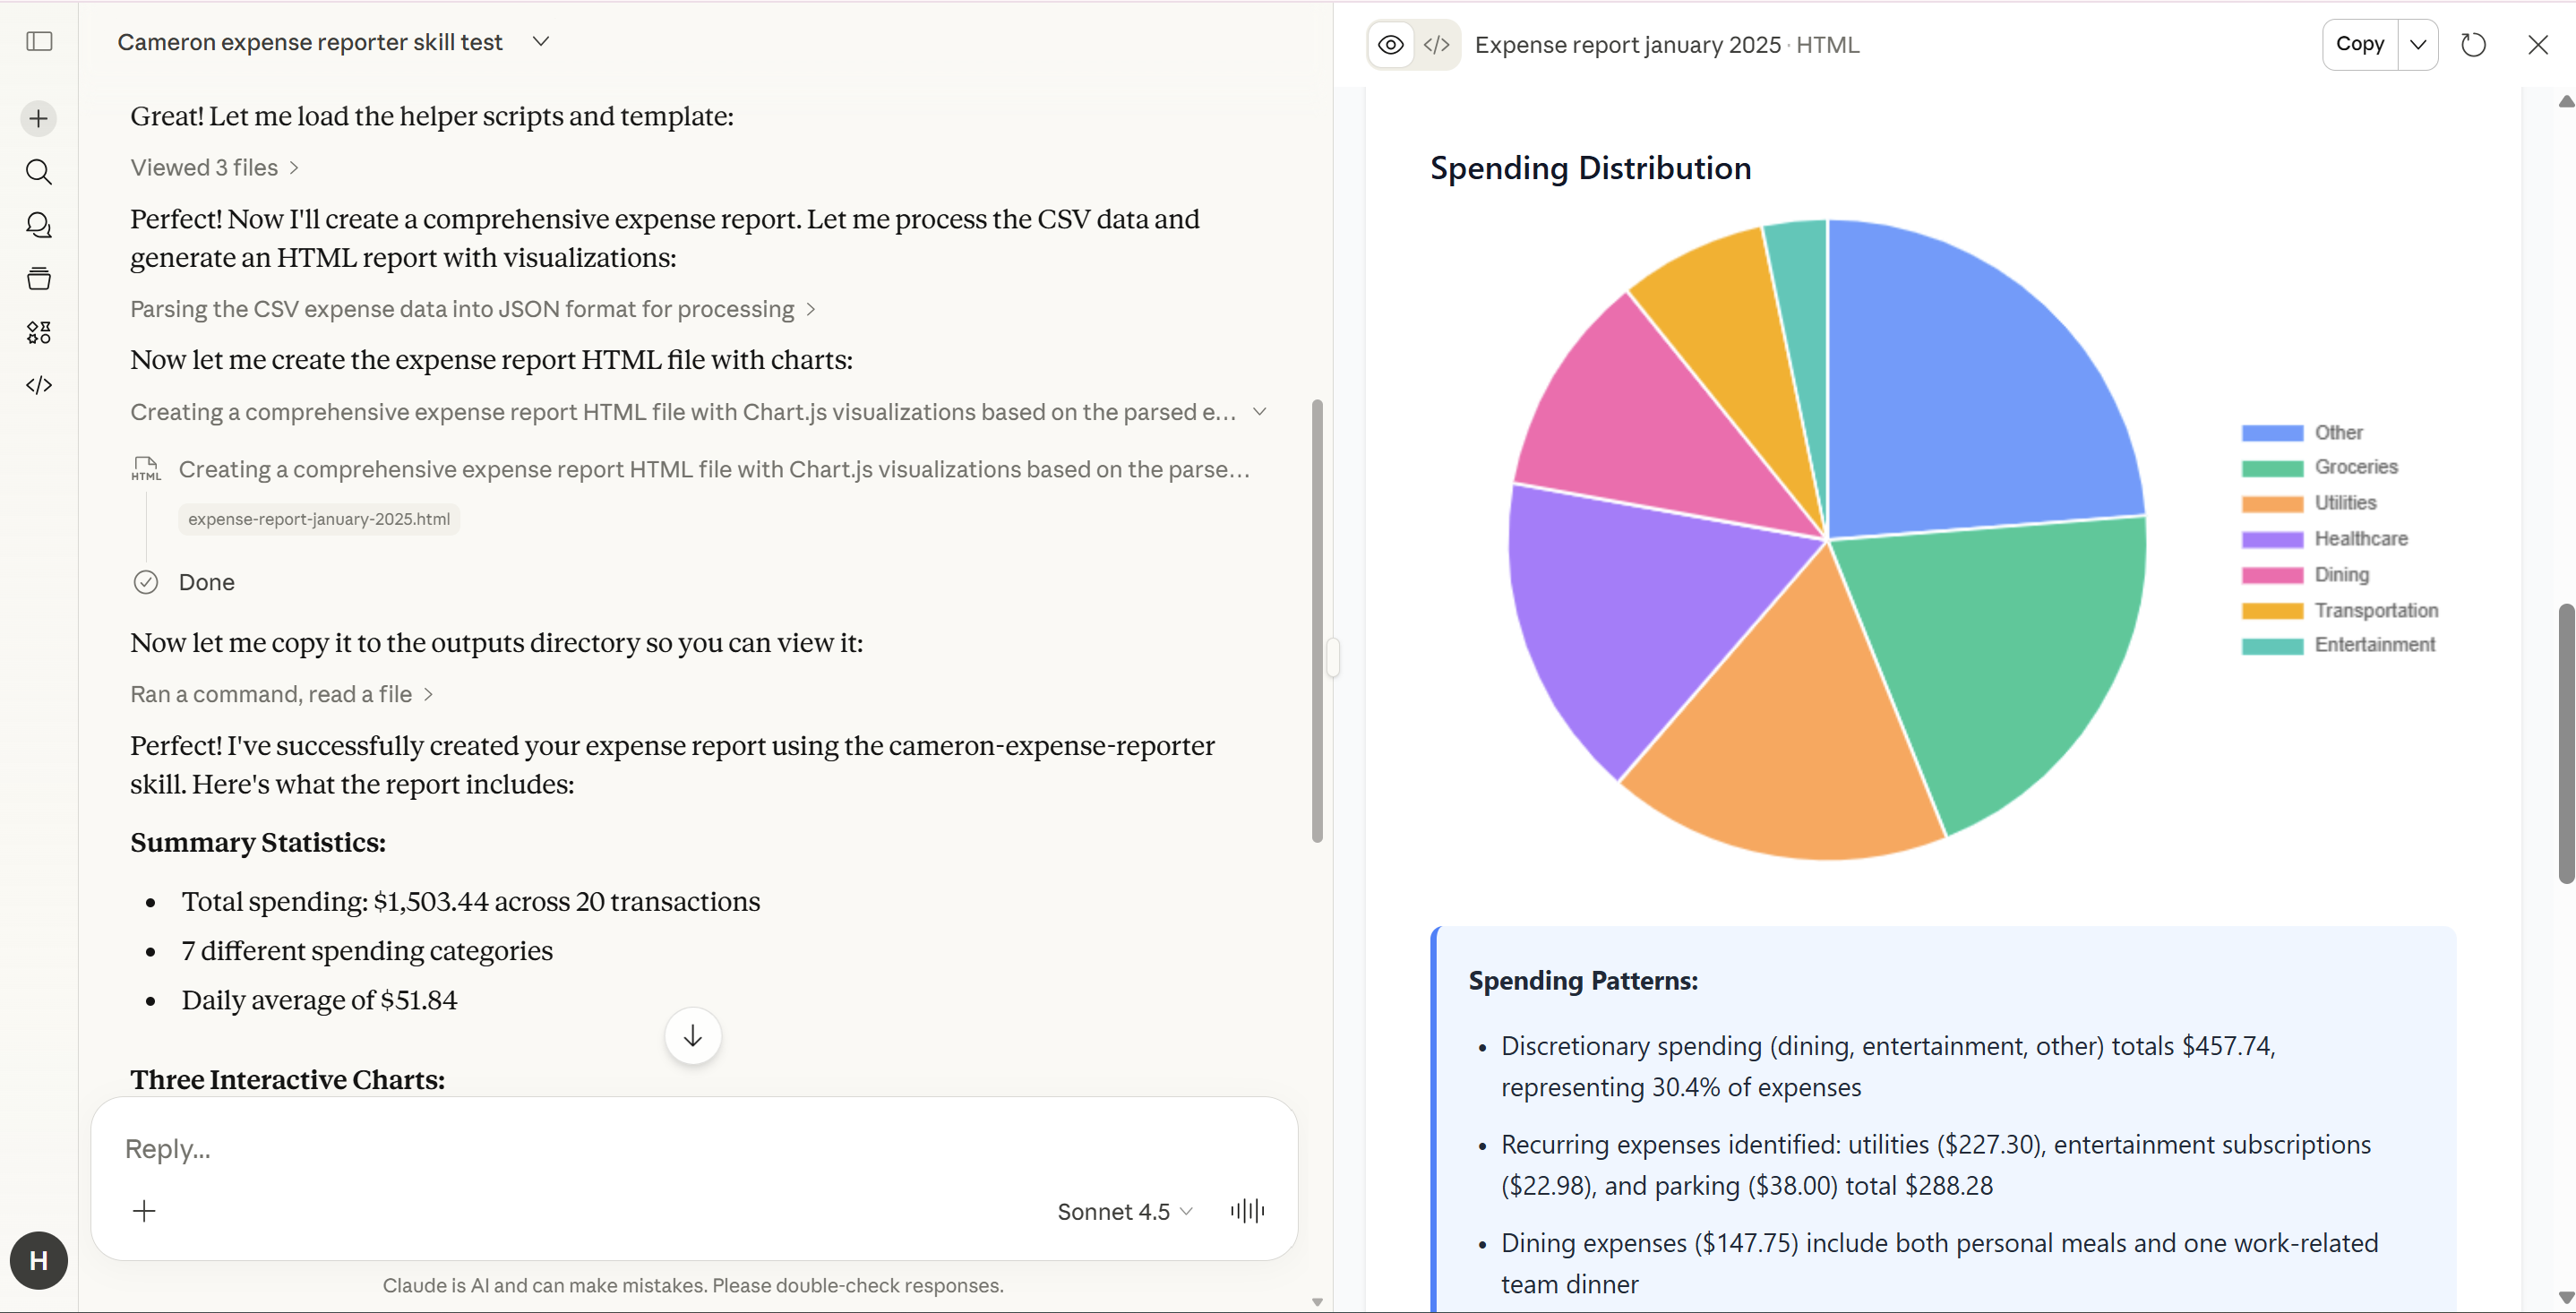Switch artifact to preview with the eye icon
Image resolution: width=2576 pixels, height=1313 pixels.
coord(1390,44)
